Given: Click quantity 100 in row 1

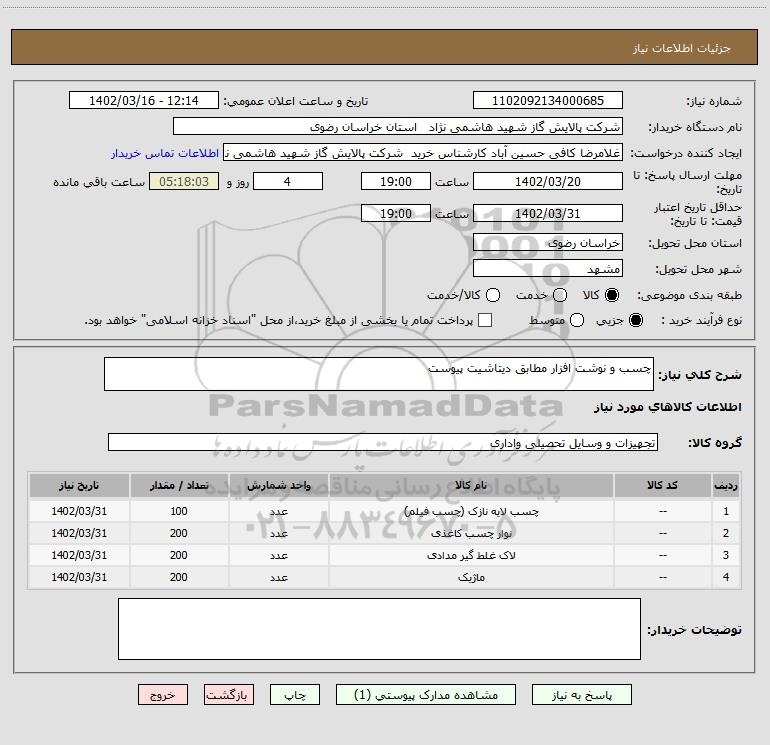Looking at the screenshot, I should click(x=179, y=511).
